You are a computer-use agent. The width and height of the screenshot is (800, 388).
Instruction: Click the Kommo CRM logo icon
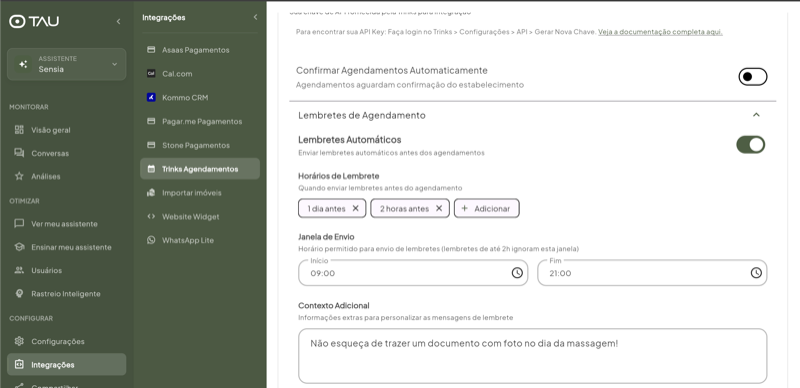click(151, 97)
